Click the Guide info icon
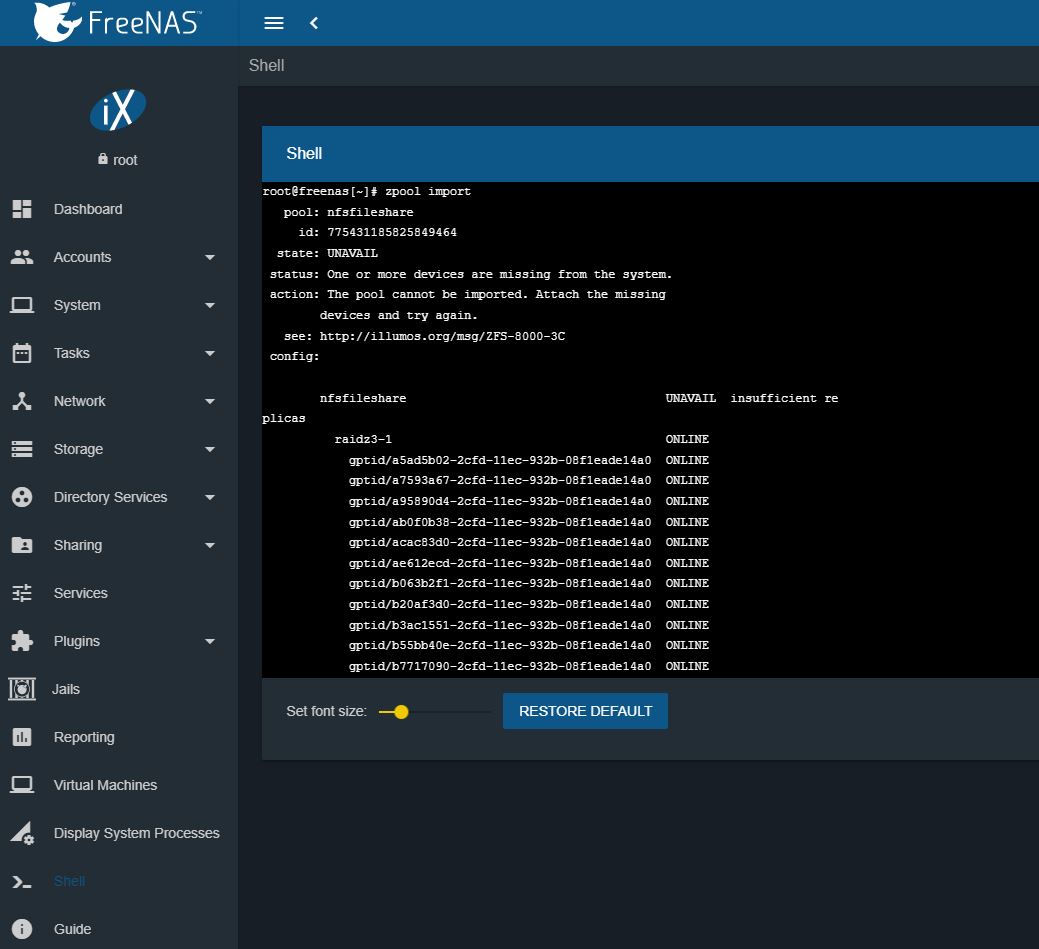 (x=22, y=929)
